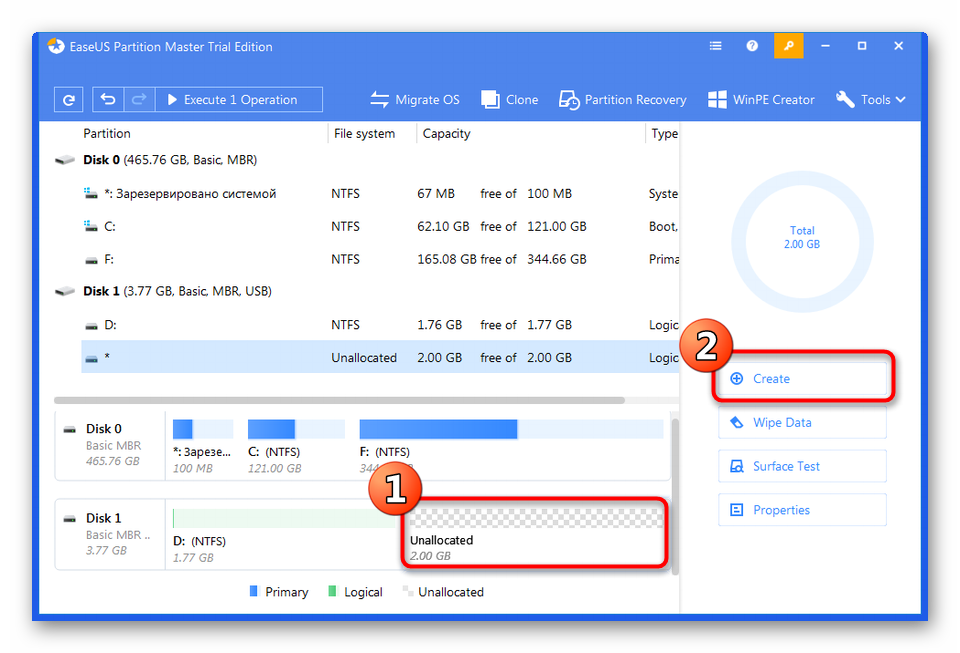The width and height of the screenshot is (960, 653).
Task: Open WinPE Creator
Action: pyautogui.click(x=761, y=100)
